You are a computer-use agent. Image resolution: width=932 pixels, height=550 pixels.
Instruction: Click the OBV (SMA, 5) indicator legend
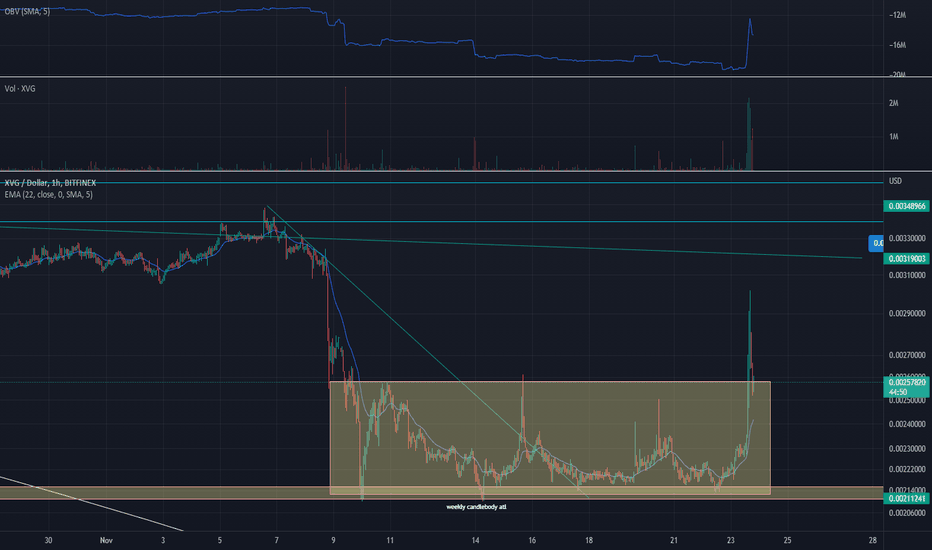27,11
